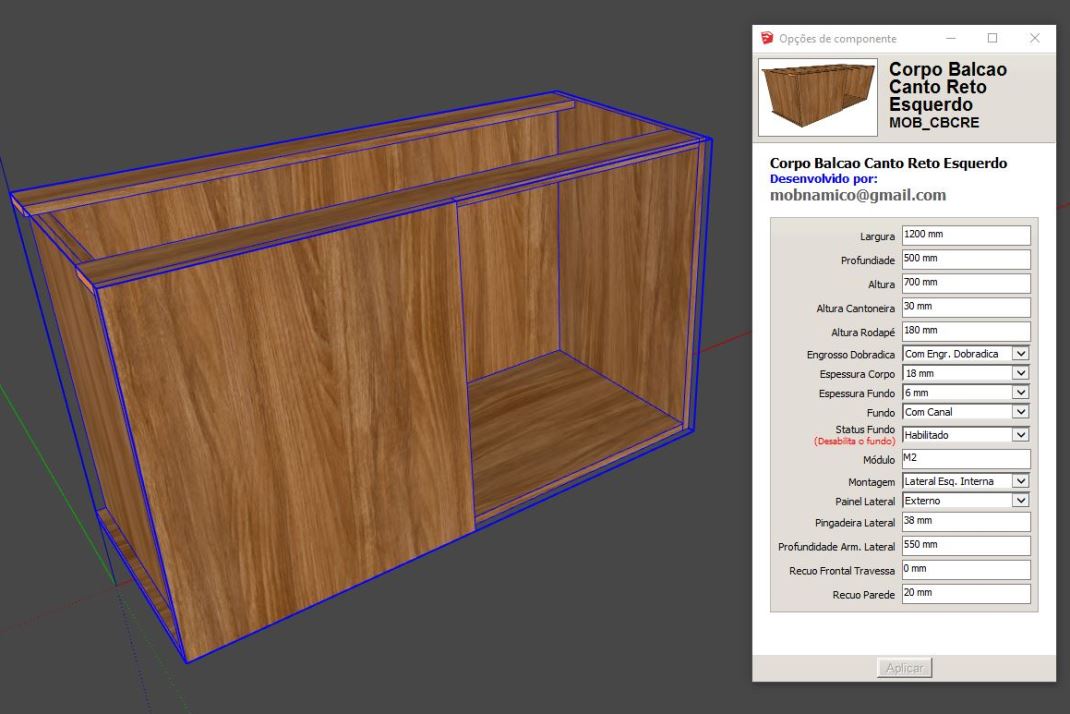Open the Espessura Fundo dropdown
Viewport: 1070px width, 714px height.
[965, 393]
